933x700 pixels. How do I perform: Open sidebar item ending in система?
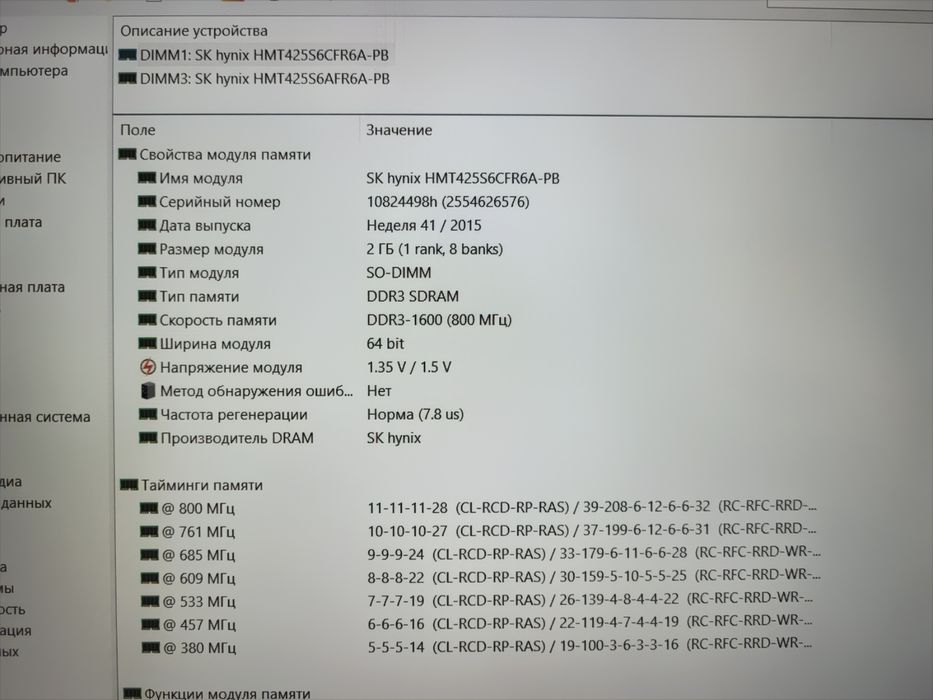coord(45,417)
